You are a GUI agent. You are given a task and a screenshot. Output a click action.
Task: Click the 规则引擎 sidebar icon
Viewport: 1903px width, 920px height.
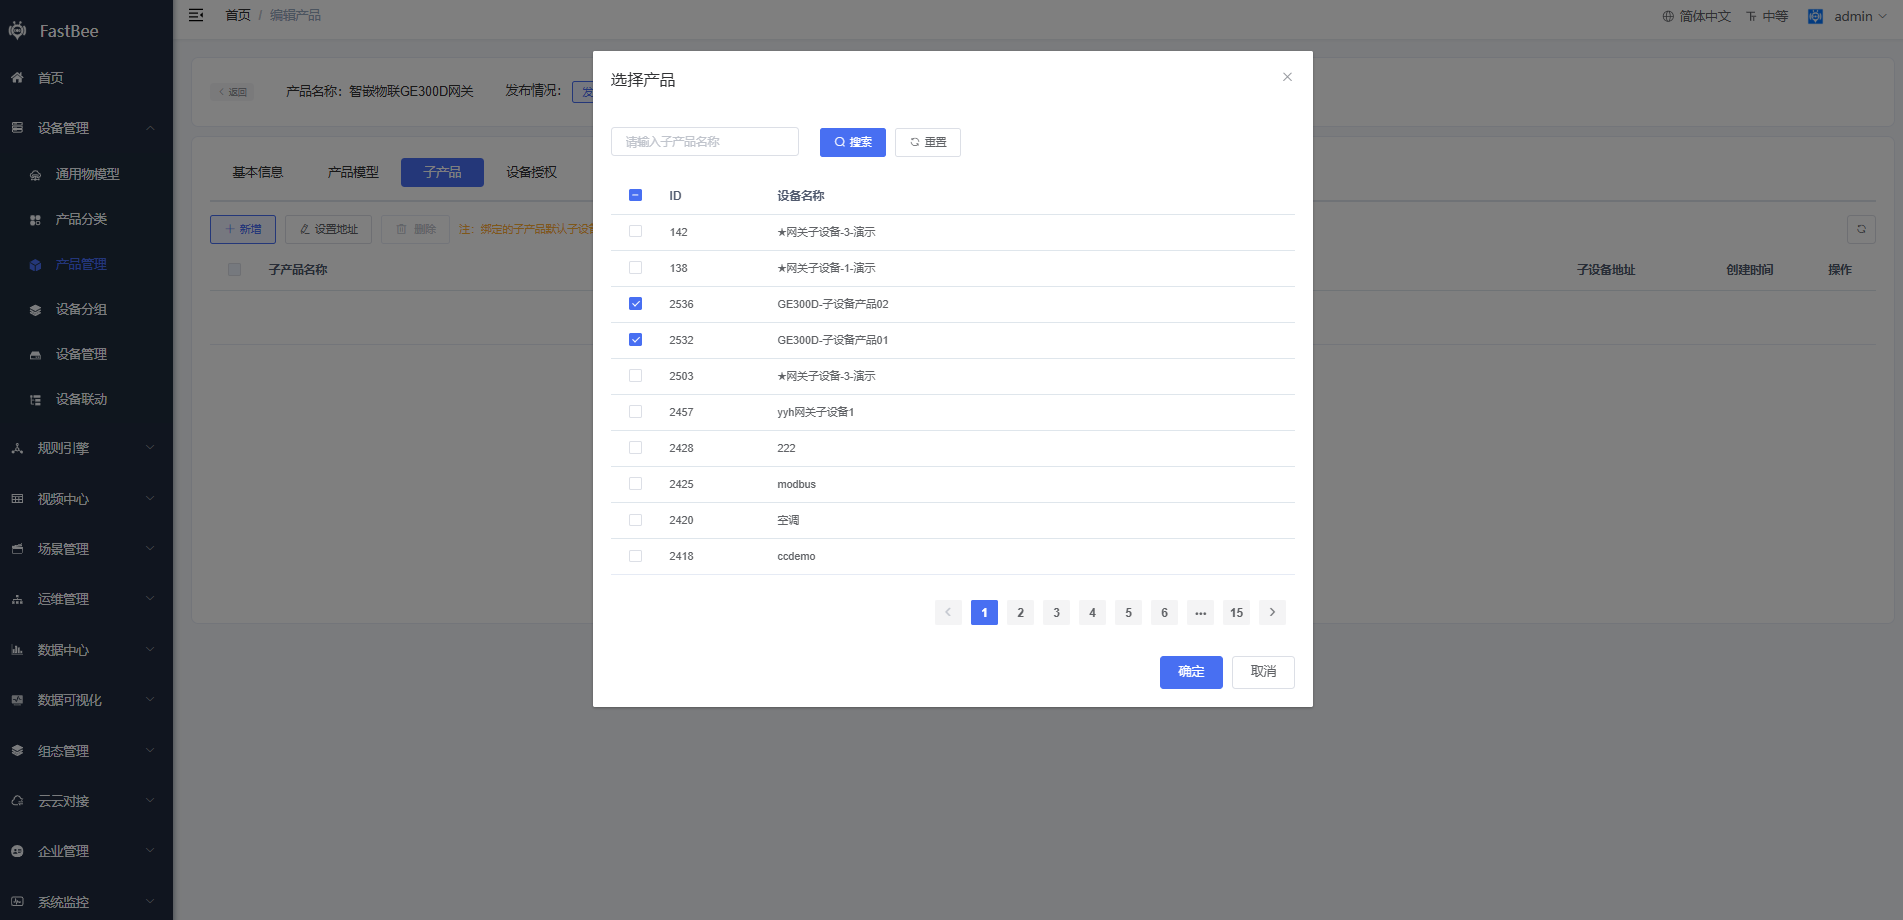[17, 448]
